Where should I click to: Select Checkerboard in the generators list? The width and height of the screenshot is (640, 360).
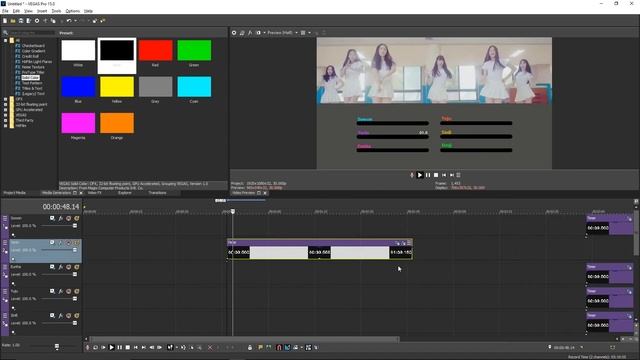click(x=33, y=46)
